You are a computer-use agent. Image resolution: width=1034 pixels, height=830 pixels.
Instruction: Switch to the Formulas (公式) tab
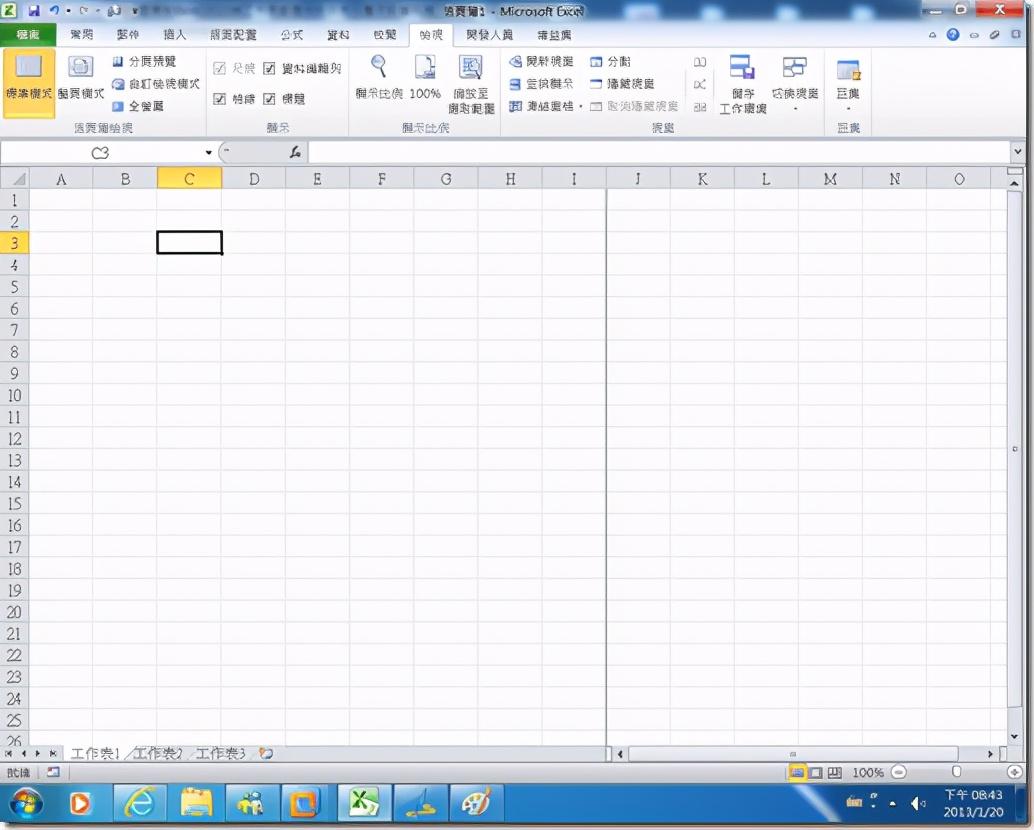point(291,34)
